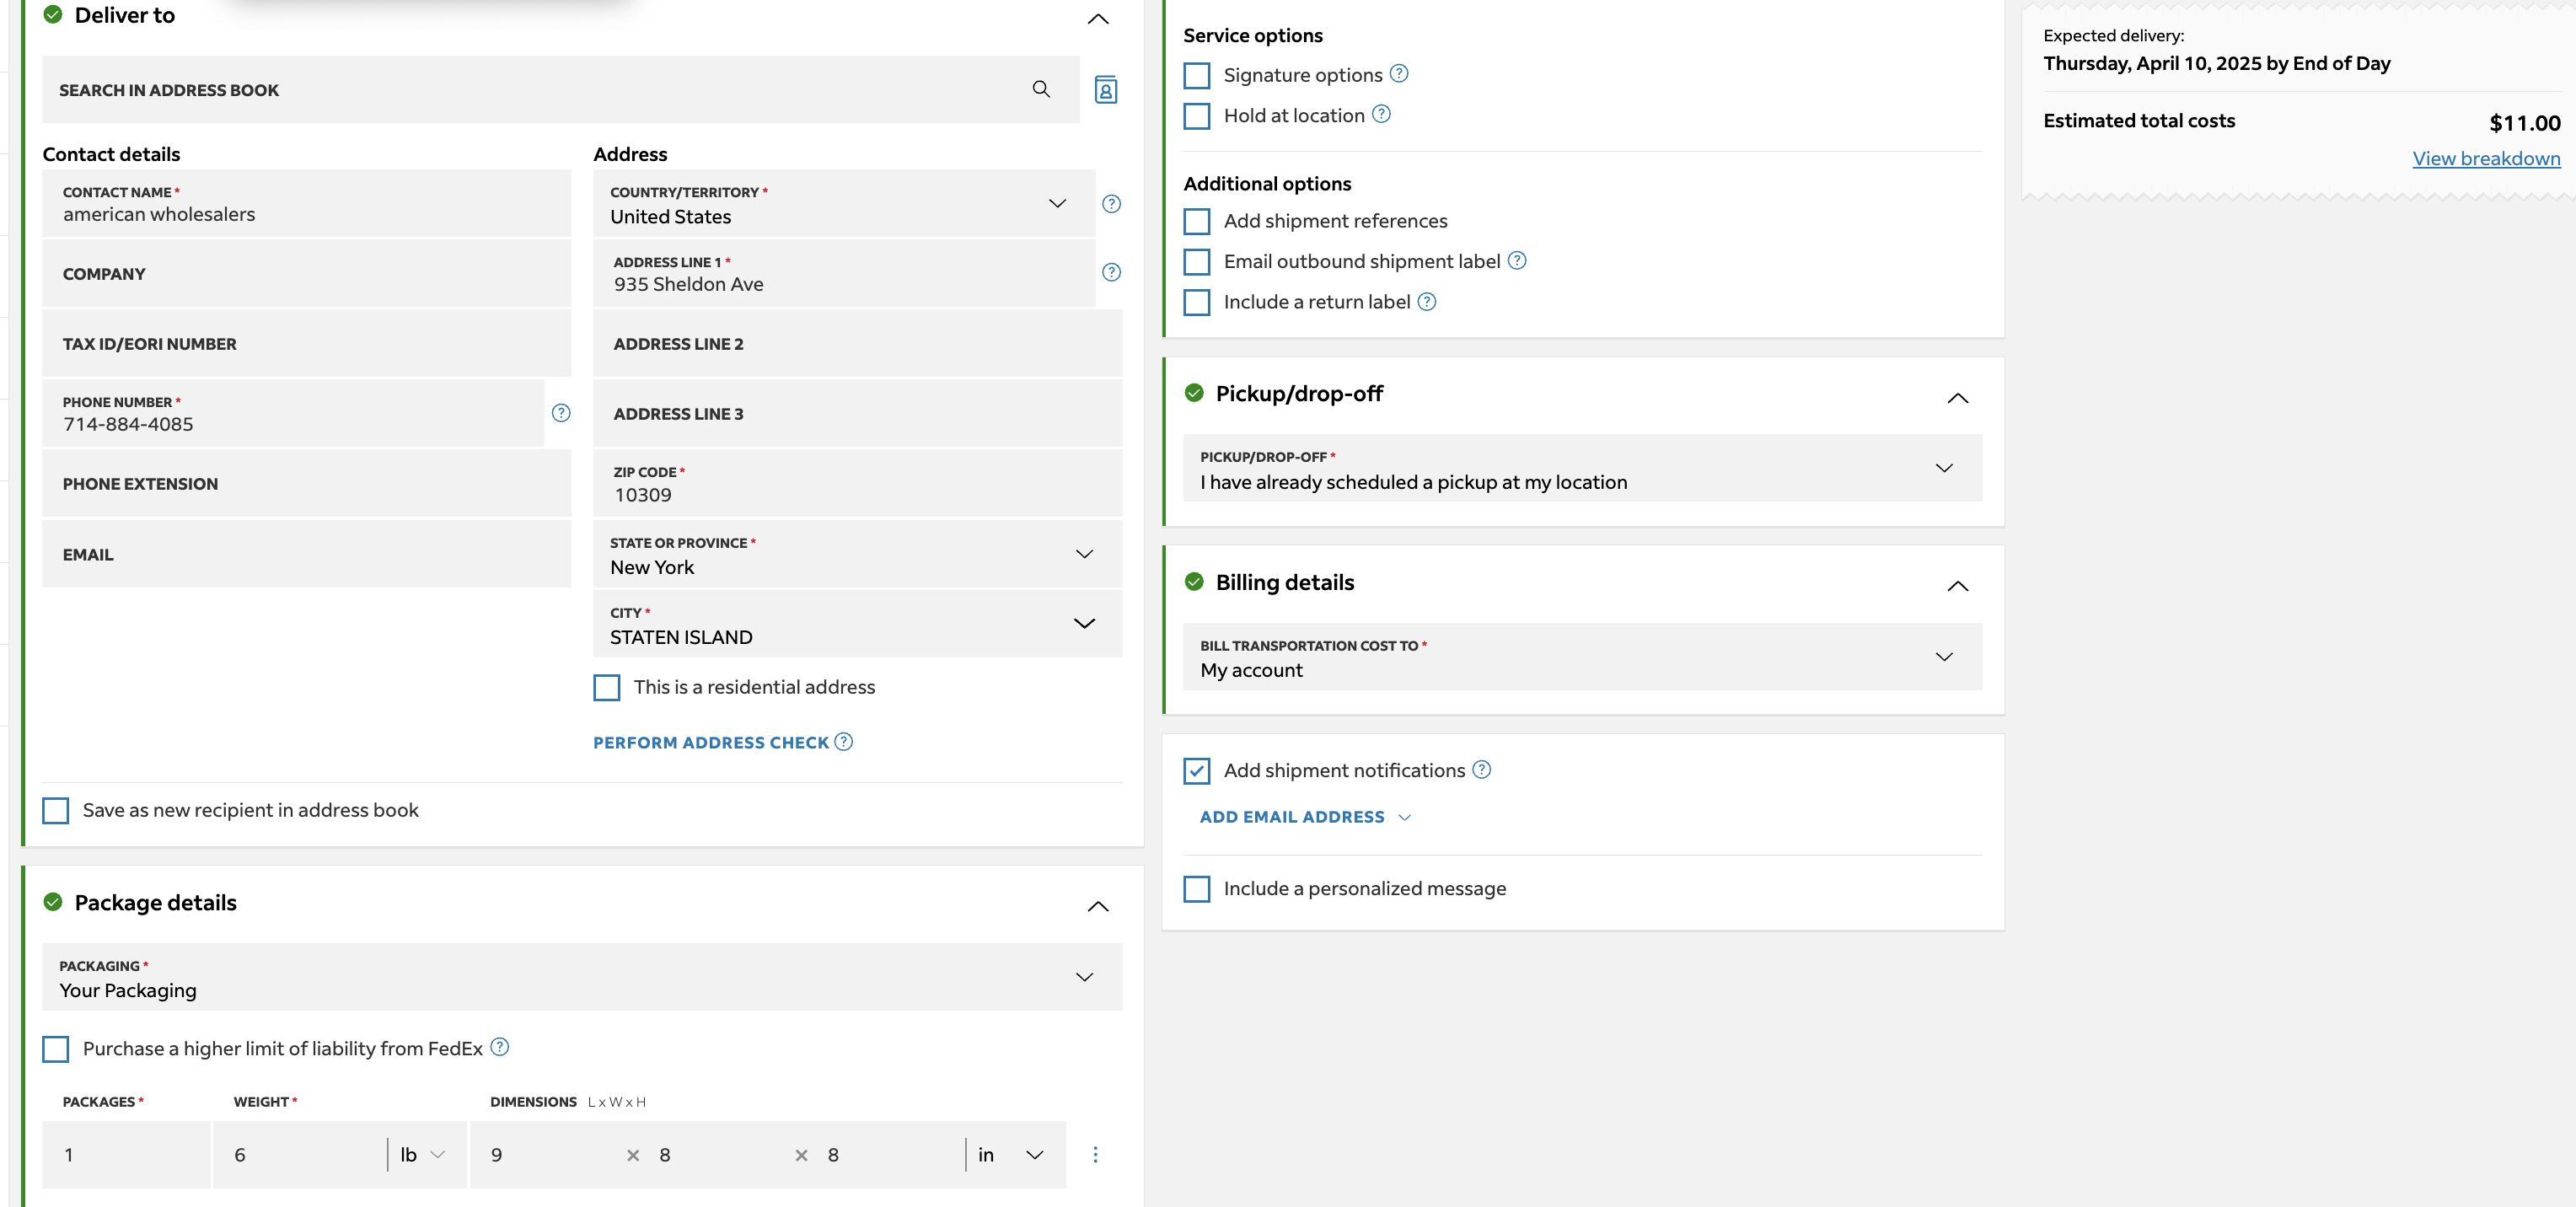Toggle Hold at location checkbox
The image size is (2576, 1207).
point(1197,116)
